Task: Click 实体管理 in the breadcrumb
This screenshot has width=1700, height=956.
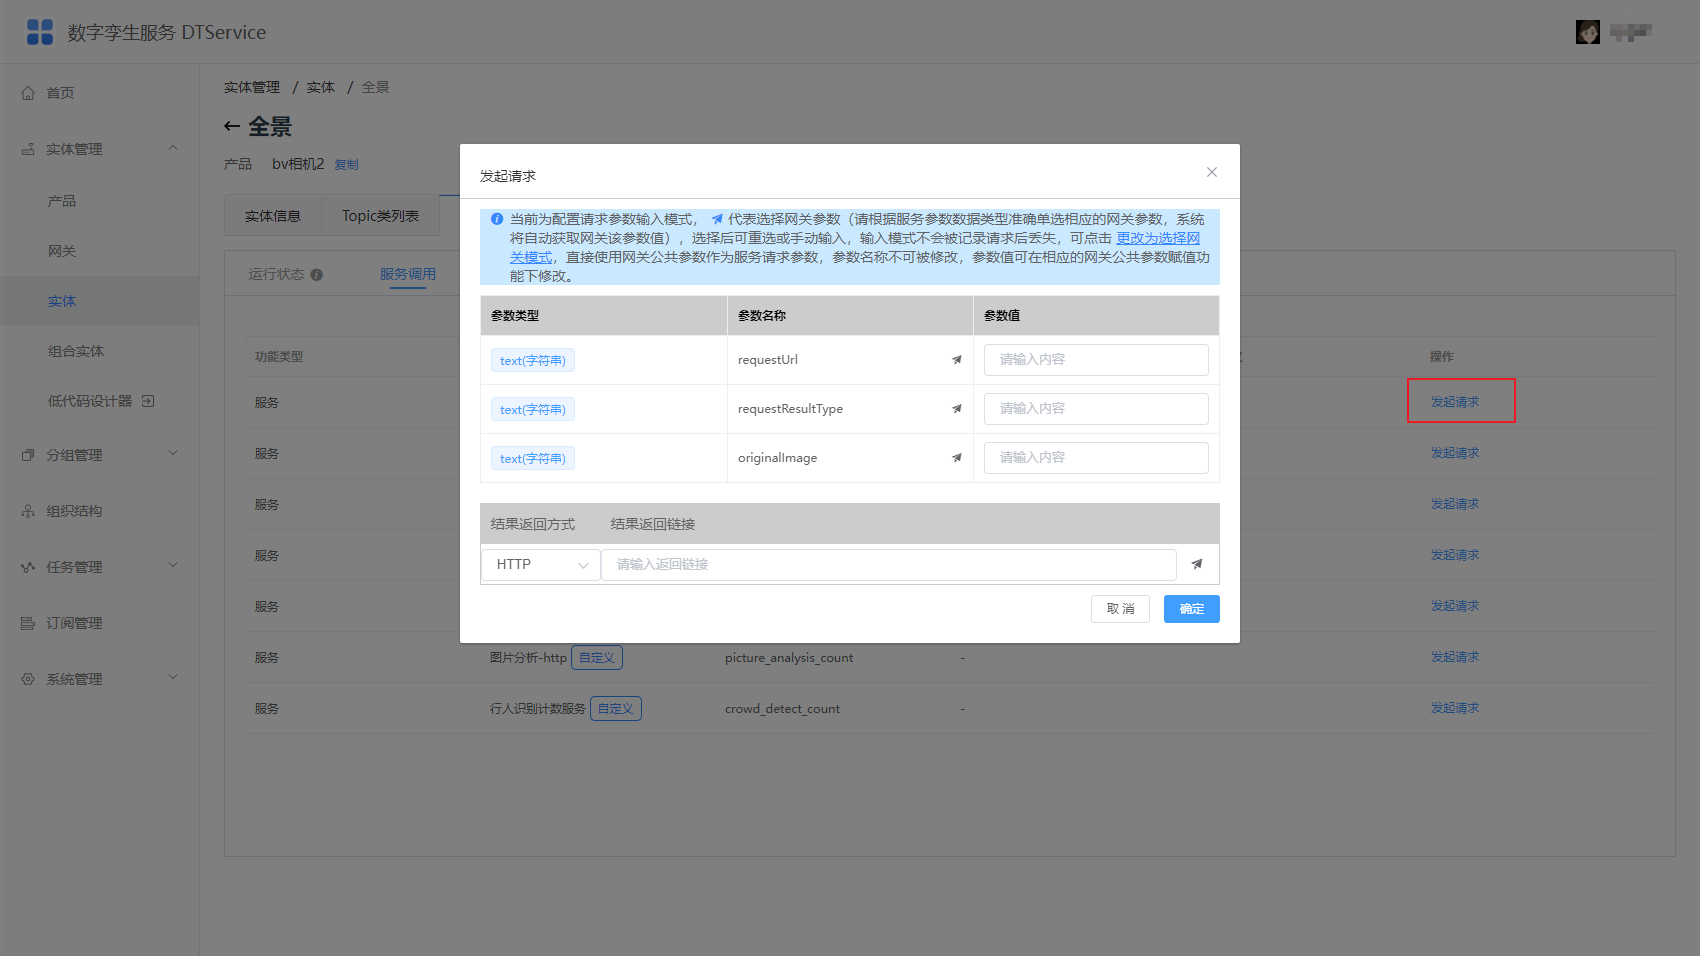Action: [252, 88]
